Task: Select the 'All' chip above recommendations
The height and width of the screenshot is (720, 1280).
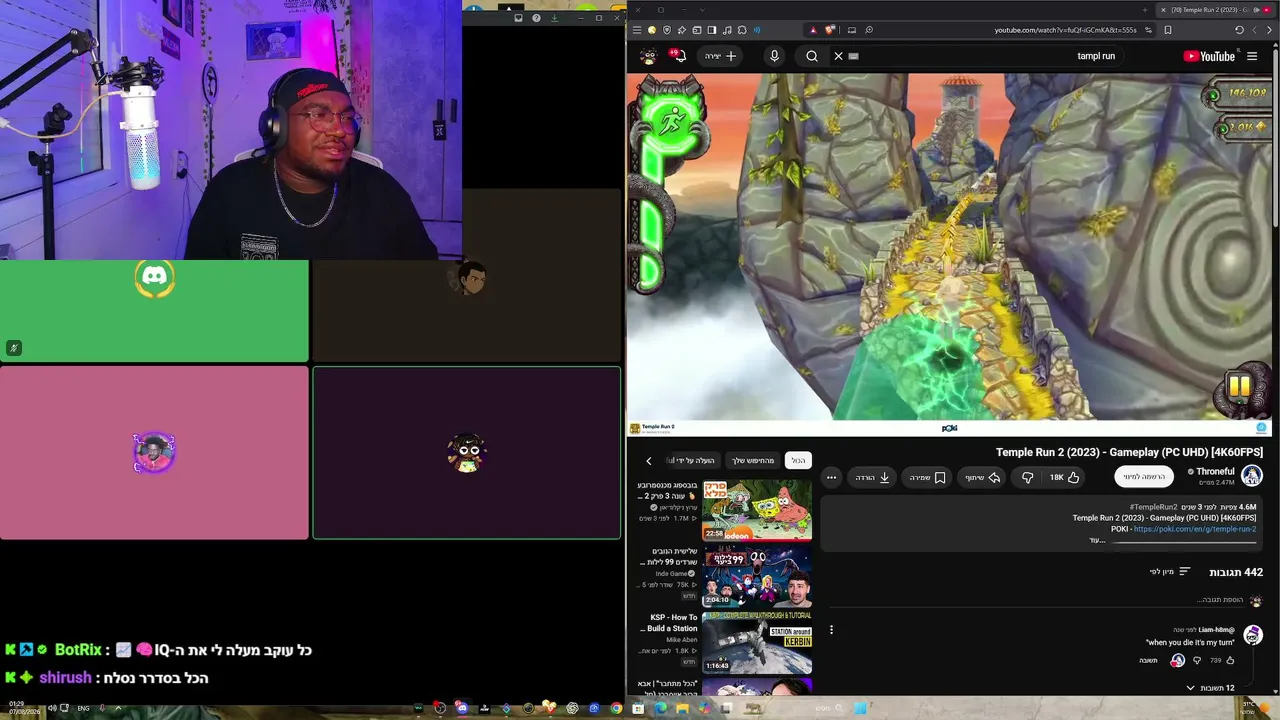Action: [x=798, y=460]
